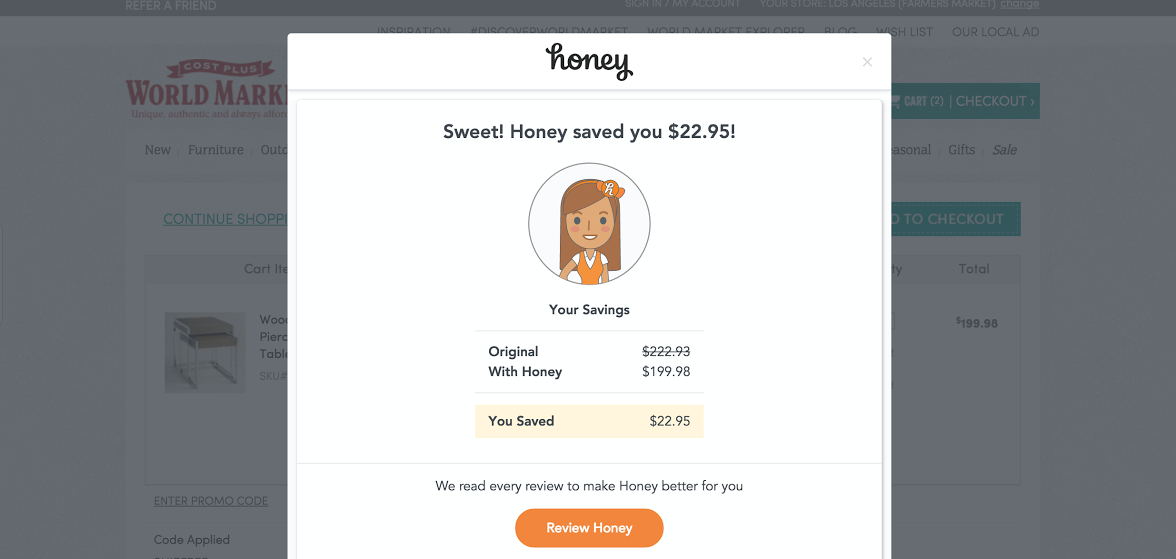1176x559 pixels.
Task: Open the Gifts menu category
Action: (x=962, y=150)
